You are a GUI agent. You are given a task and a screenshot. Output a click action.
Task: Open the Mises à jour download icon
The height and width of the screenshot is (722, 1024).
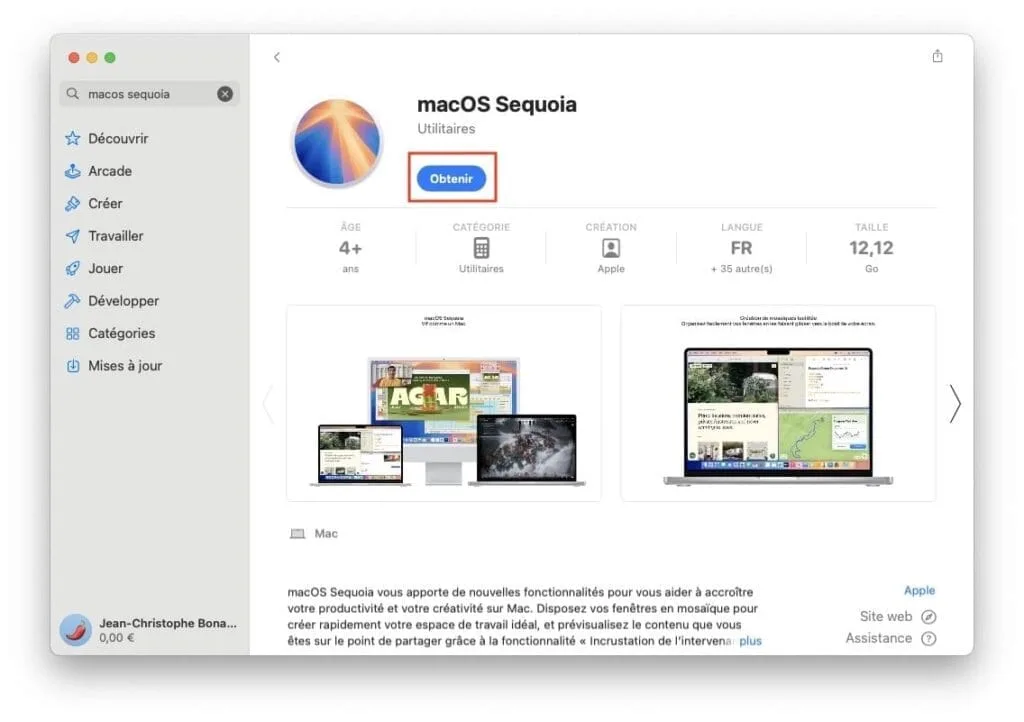(x=72, y=366)
